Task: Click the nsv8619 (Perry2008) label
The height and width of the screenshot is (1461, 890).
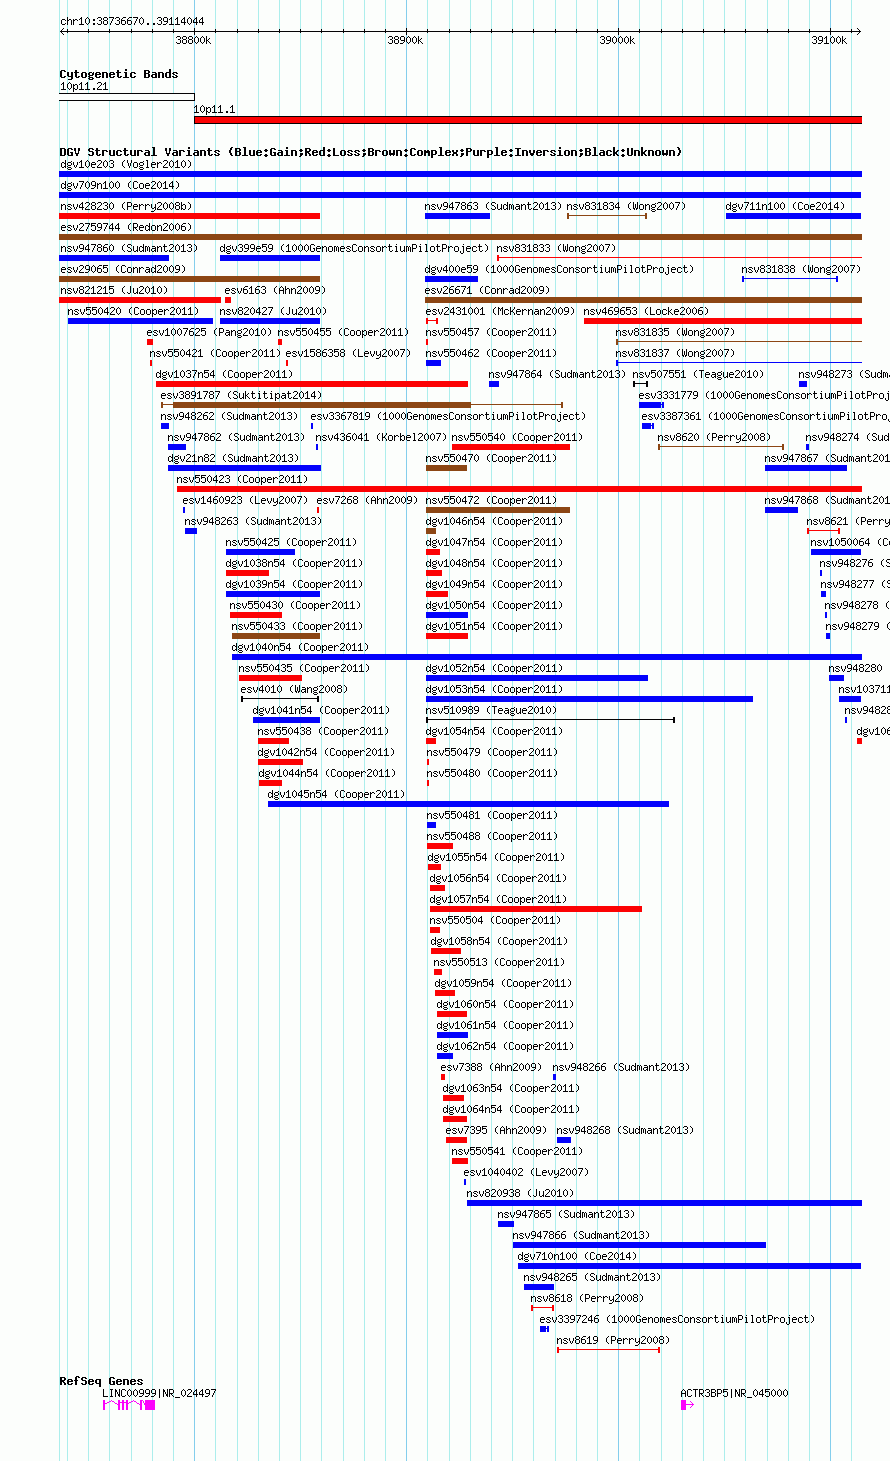Action: click(x=613, y=1340)
